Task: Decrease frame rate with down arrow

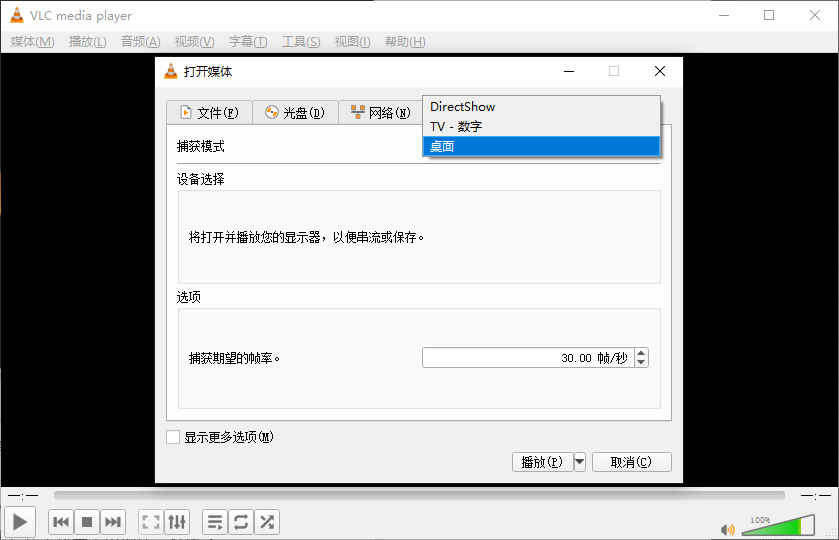Action: [x=641, y=362]
